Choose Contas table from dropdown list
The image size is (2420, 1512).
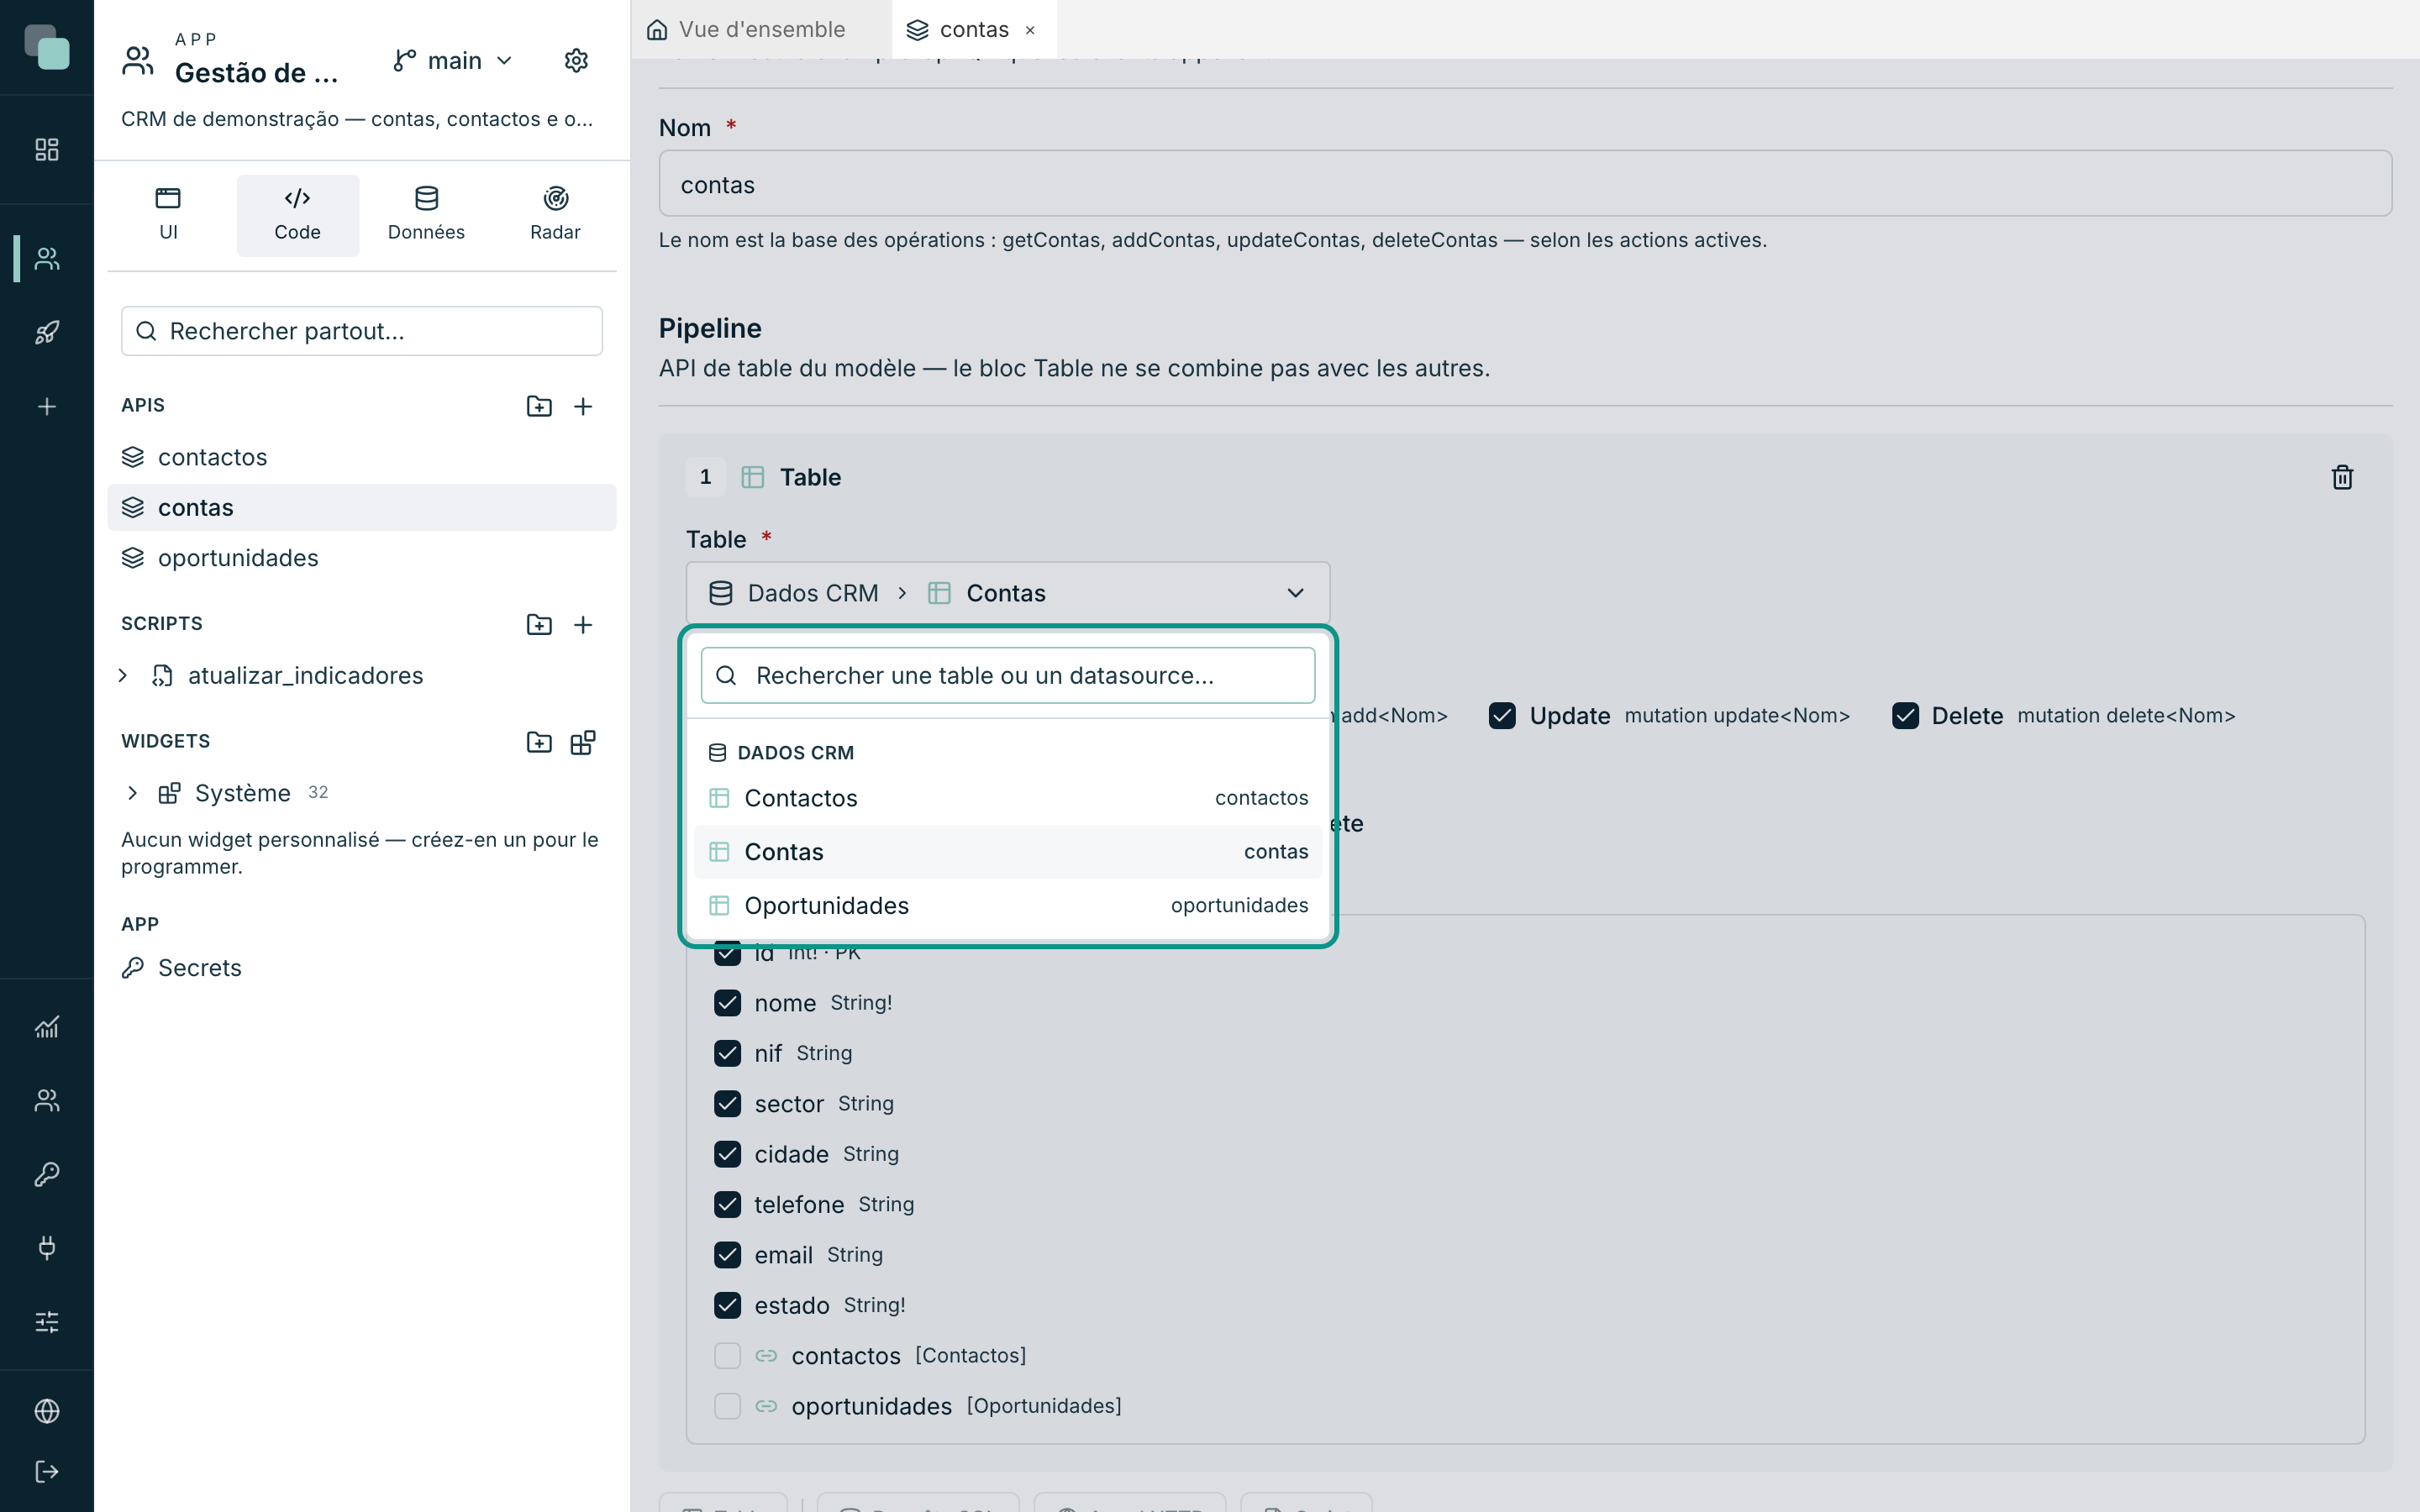1007,852
